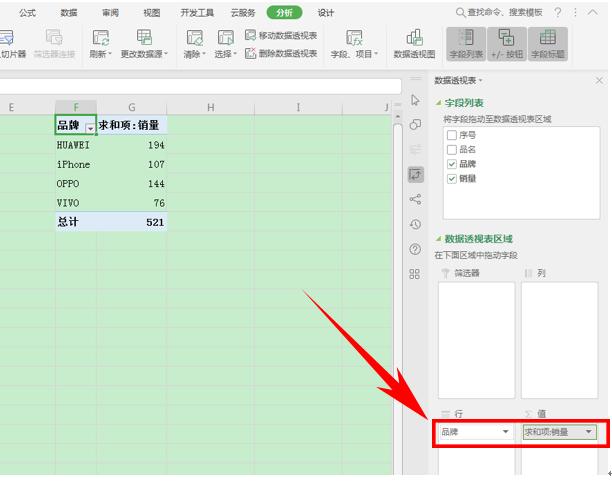Check the 品名 field checkbox
612x481 pixels.
click(452, 150)
